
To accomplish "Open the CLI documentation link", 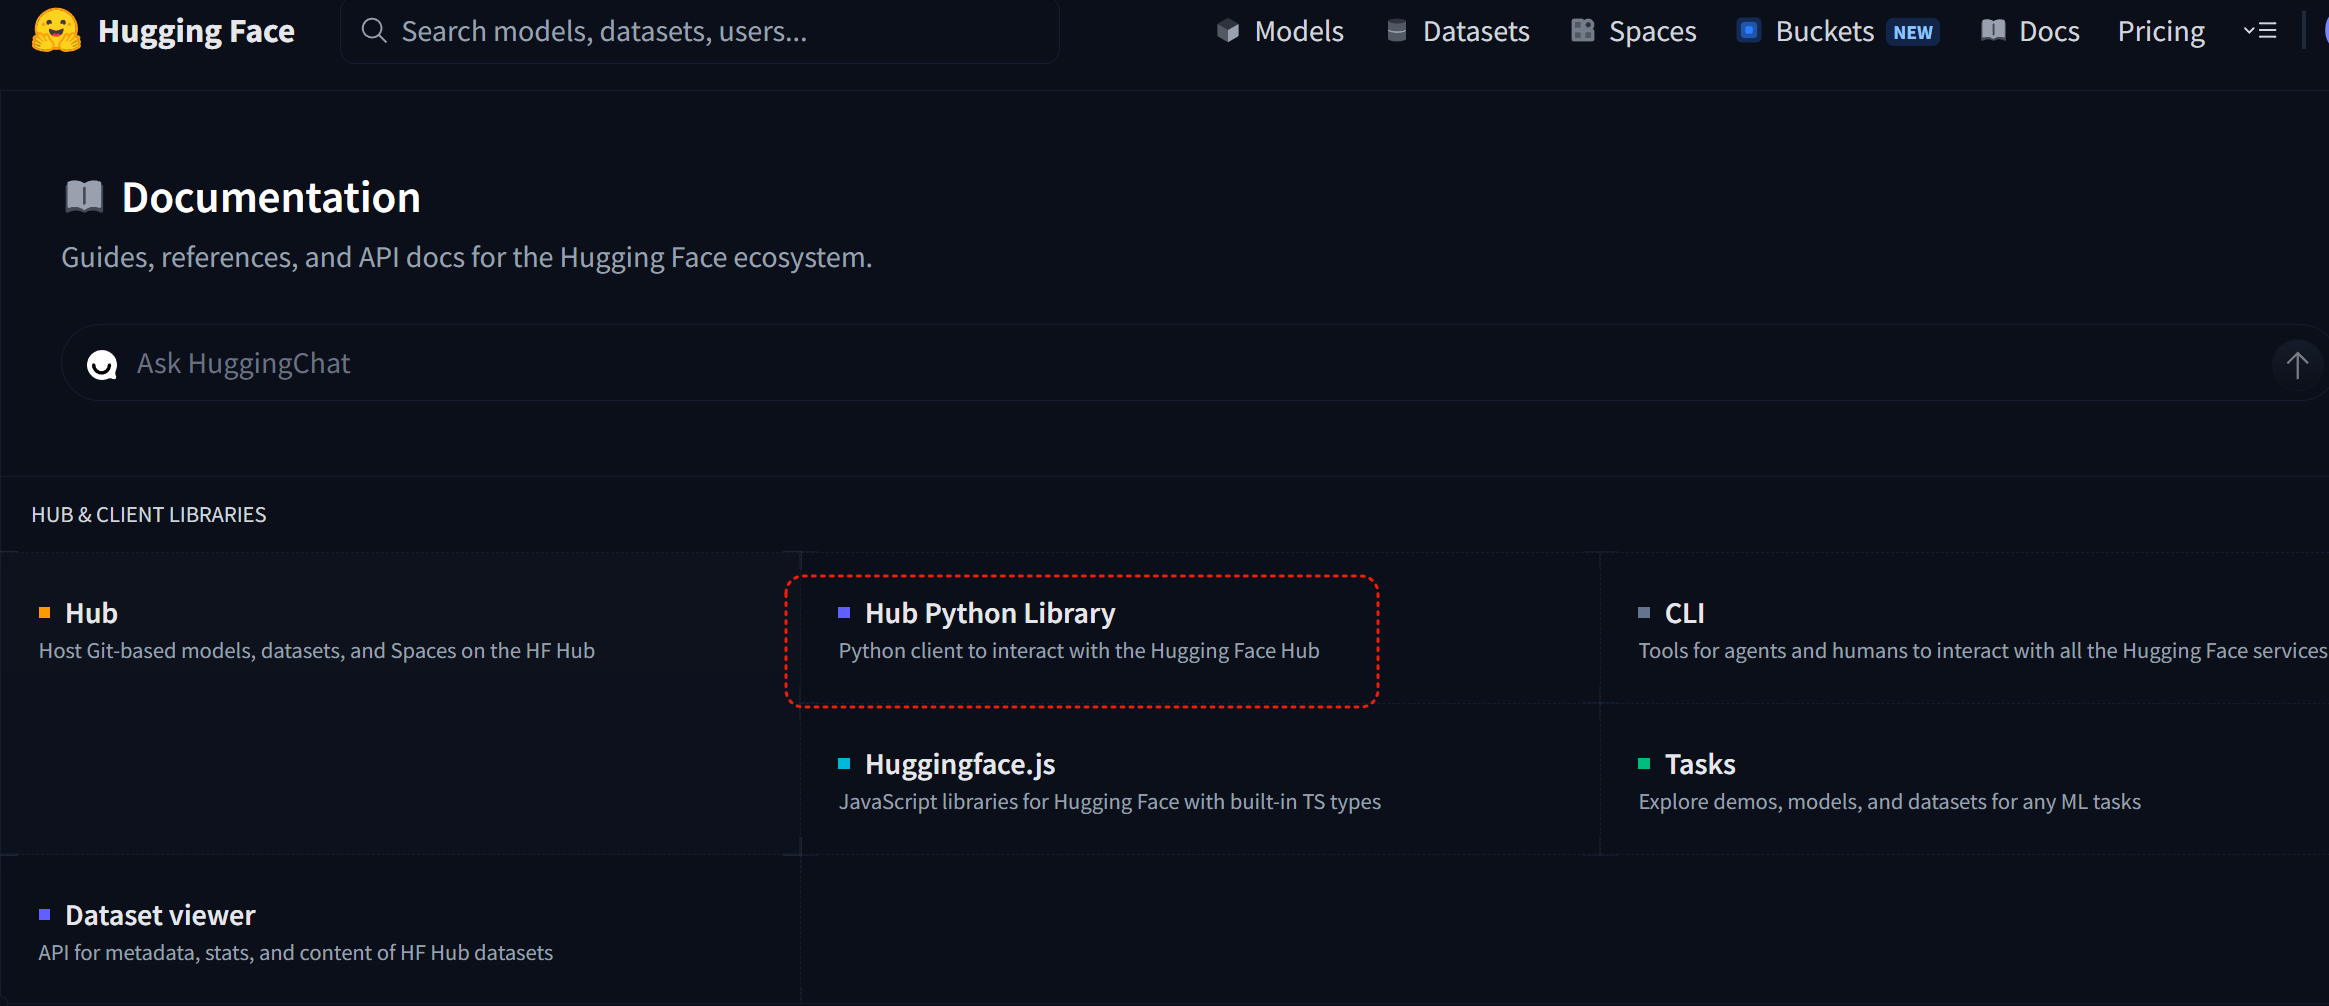I will coord(1685,613).
